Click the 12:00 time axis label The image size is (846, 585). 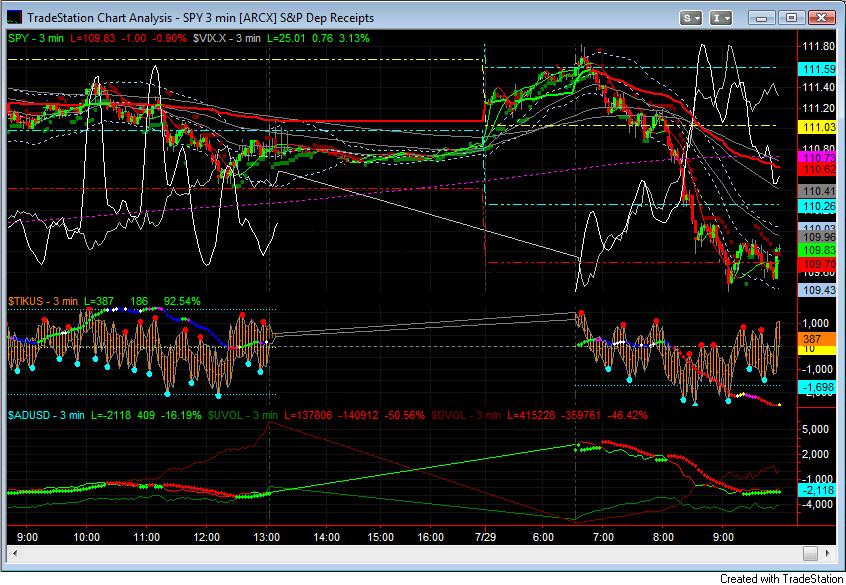pos(206,537)
